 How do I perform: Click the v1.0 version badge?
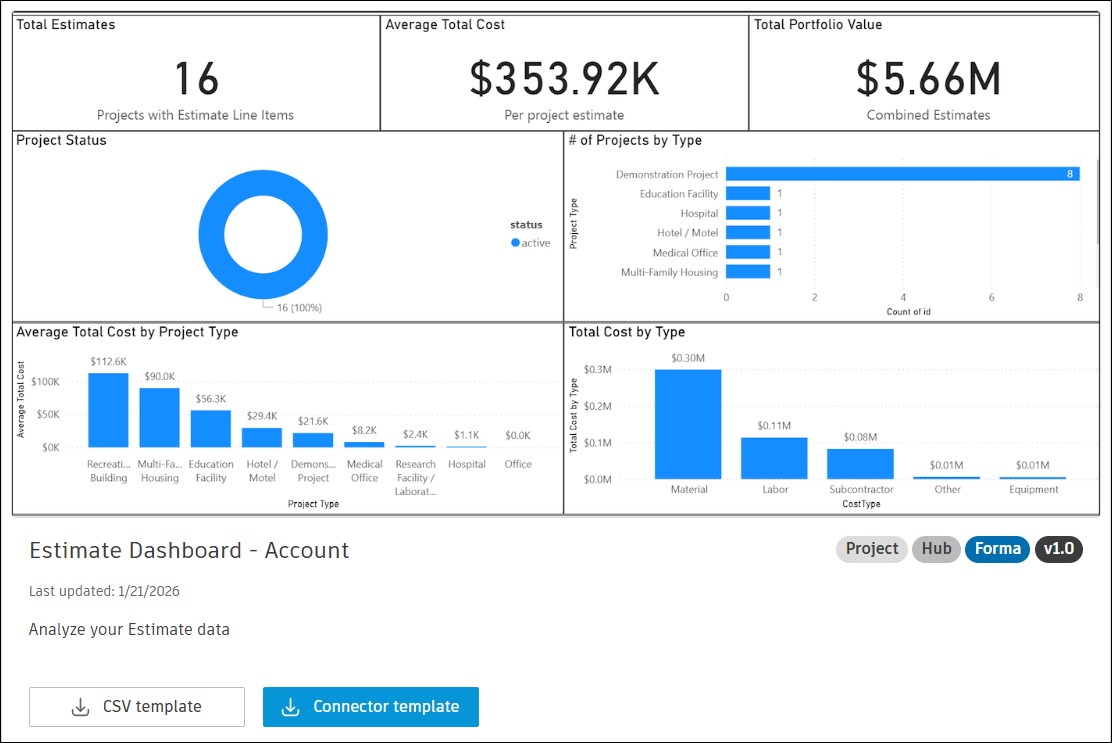pos(1058,549)
